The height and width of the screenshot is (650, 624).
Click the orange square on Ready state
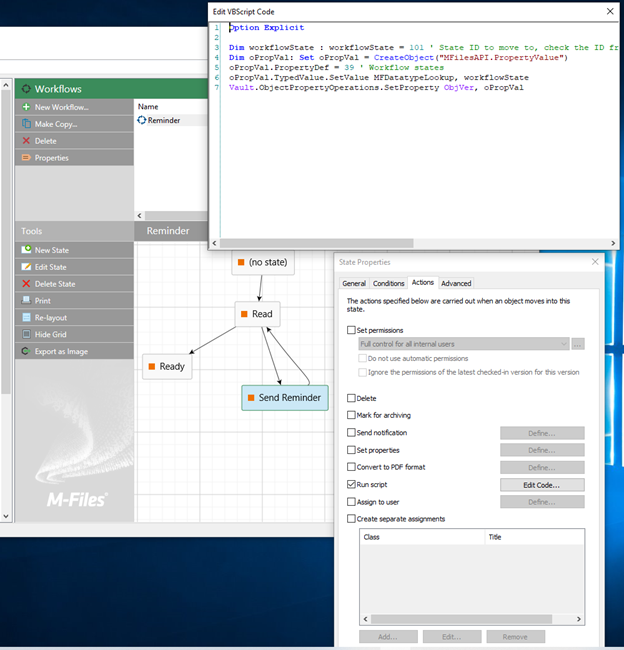click(152, 366)
